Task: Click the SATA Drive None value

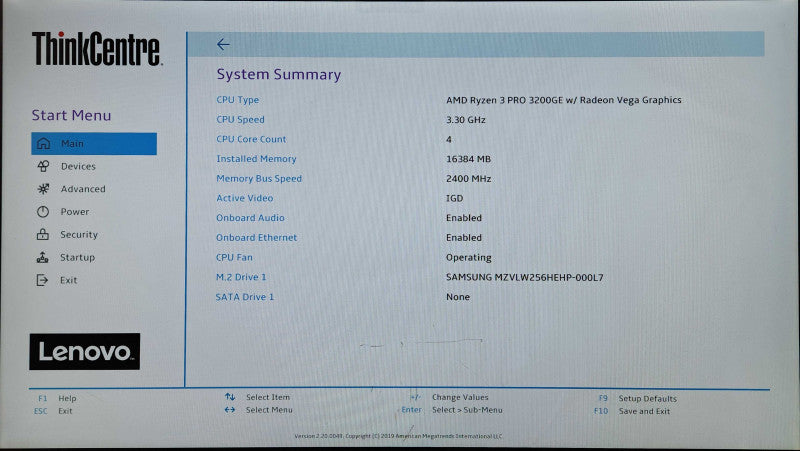Action: pos(458,297)
